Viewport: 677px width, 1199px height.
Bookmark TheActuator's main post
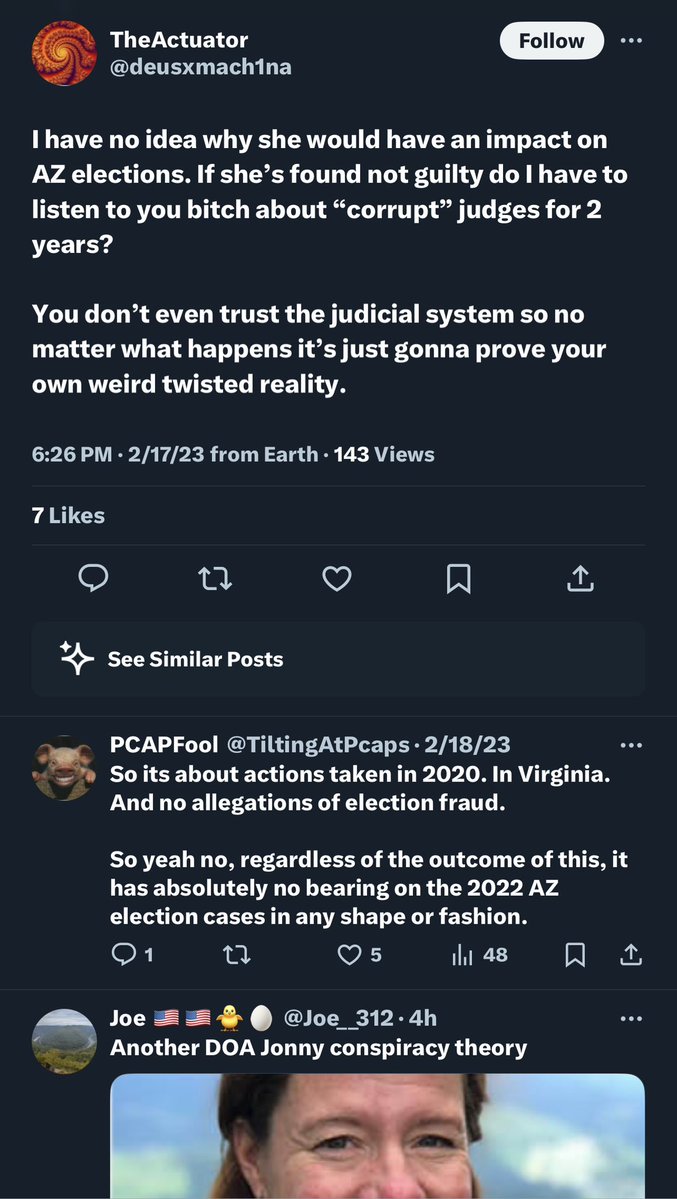click(459, 577)
